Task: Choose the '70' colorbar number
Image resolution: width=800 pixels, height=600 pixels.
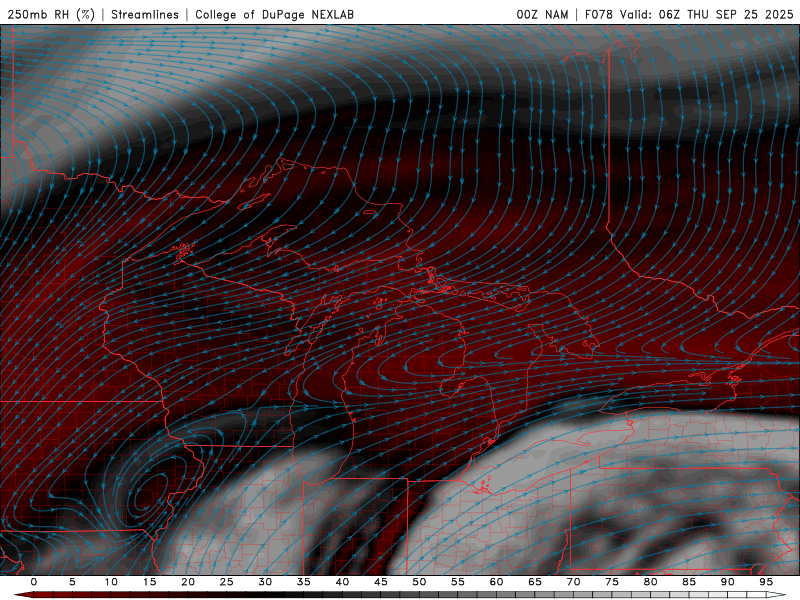Action: (573, 582)
